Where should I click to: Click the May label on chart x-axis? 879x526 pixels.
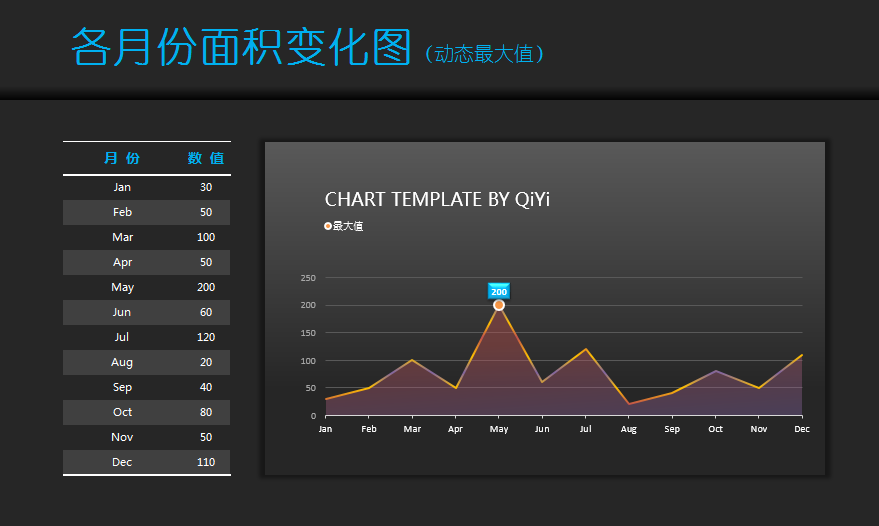(499, 430)
